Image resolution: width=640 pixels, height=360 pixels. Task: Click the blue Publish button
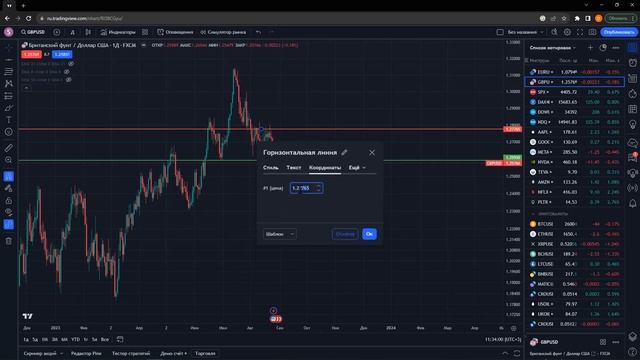(619, 32)
